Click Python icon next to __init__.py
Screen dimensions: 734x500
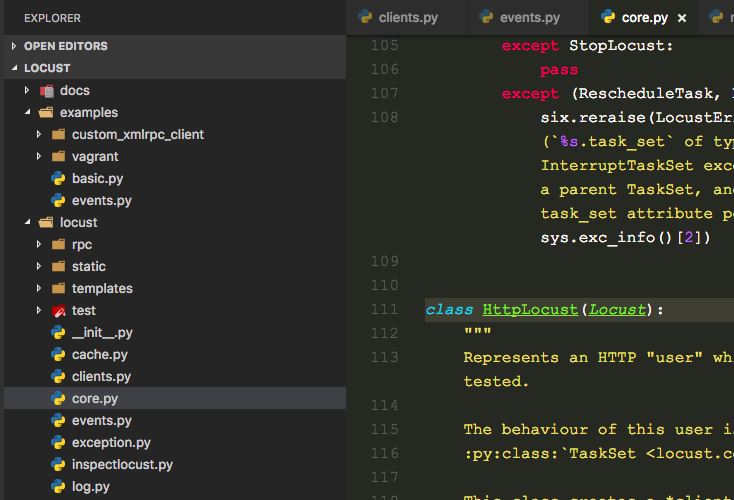58,332
